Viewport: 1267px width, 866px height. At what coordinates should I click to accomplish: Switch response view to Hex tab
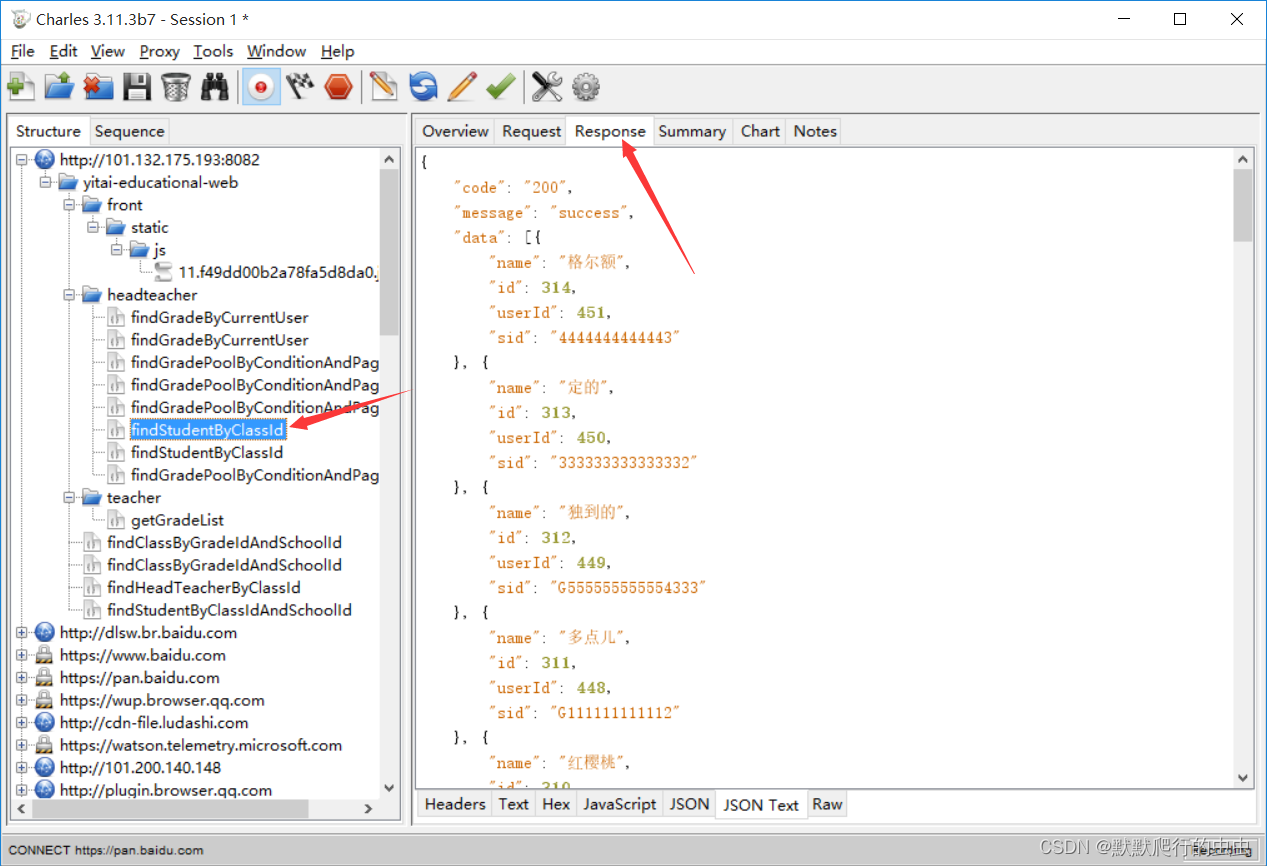coord(556,804)
